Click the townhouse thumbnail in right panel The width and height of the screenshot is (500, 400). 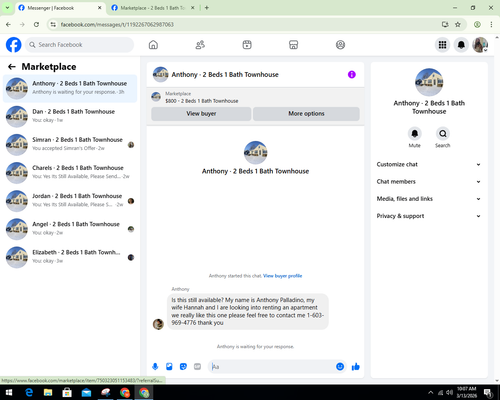point(429,82)
